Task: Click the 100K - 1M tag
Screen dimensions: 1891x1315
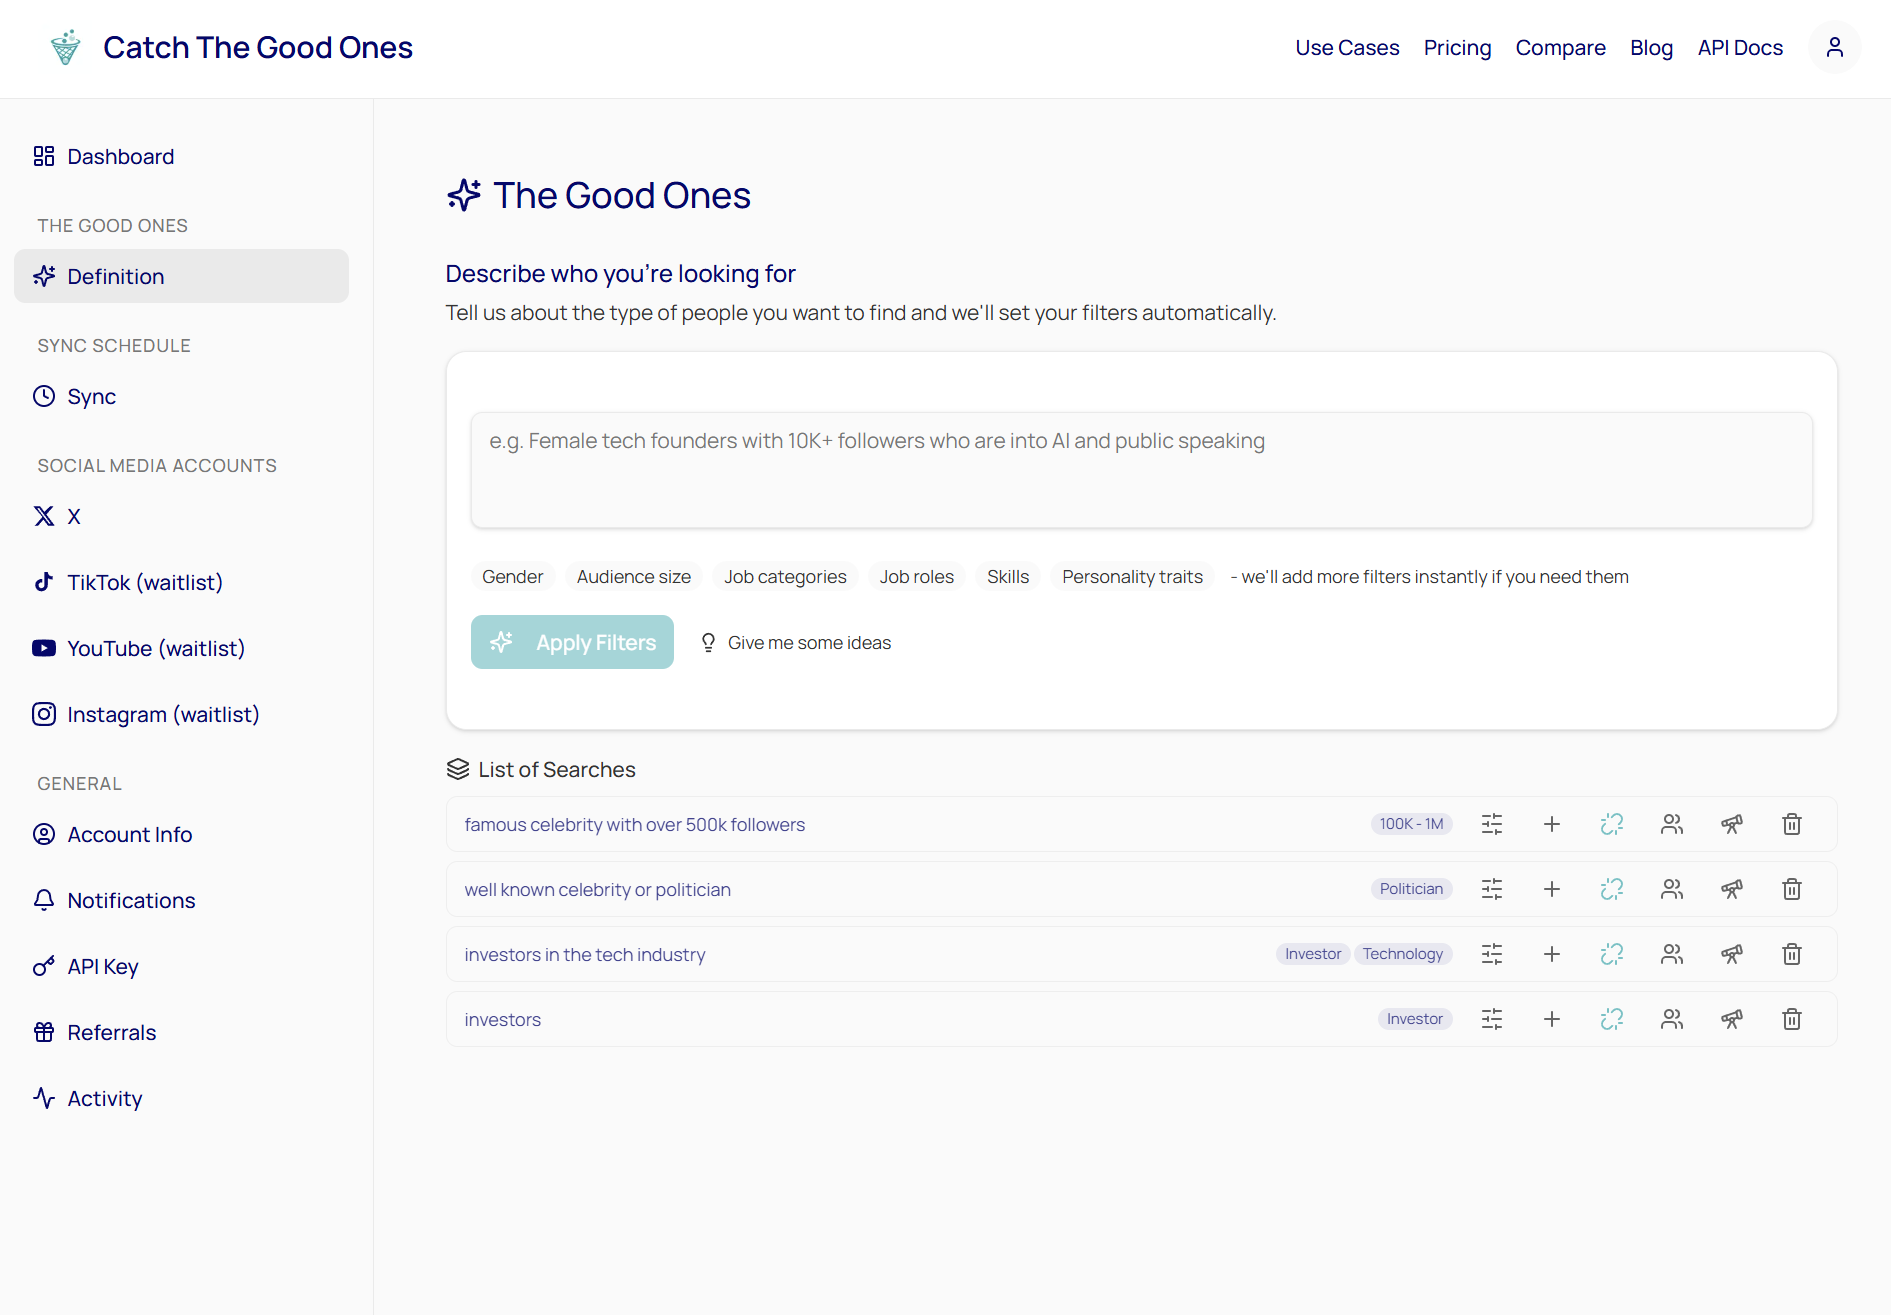Action: (1411, 824)
